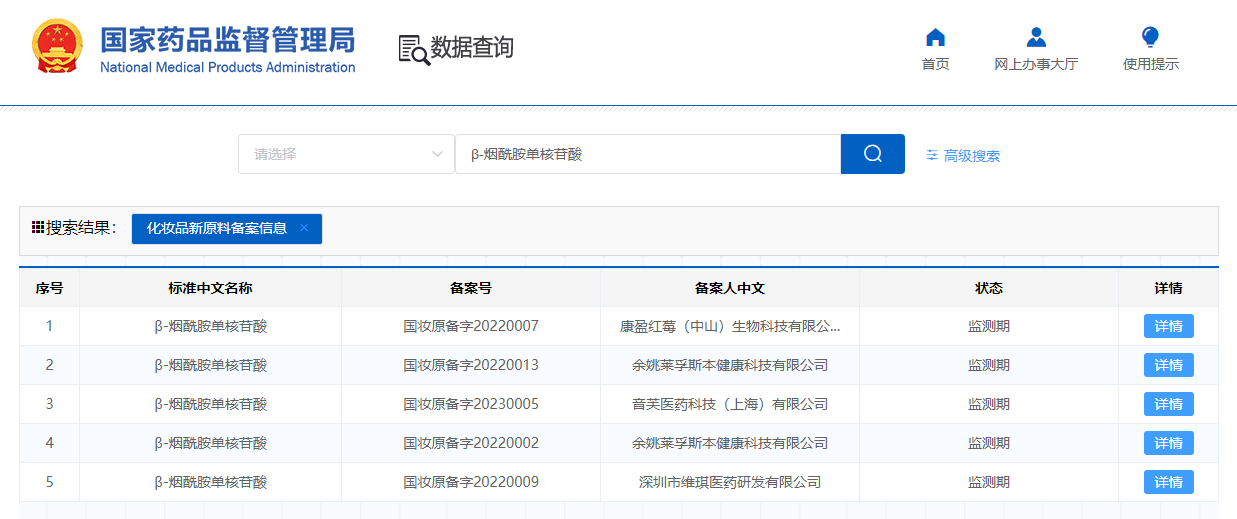The height and width of the screenshot is (519, 1237).
Task: Click 音芙医药科技（上海）有限公司 cell
Action: tap(730, 404)
